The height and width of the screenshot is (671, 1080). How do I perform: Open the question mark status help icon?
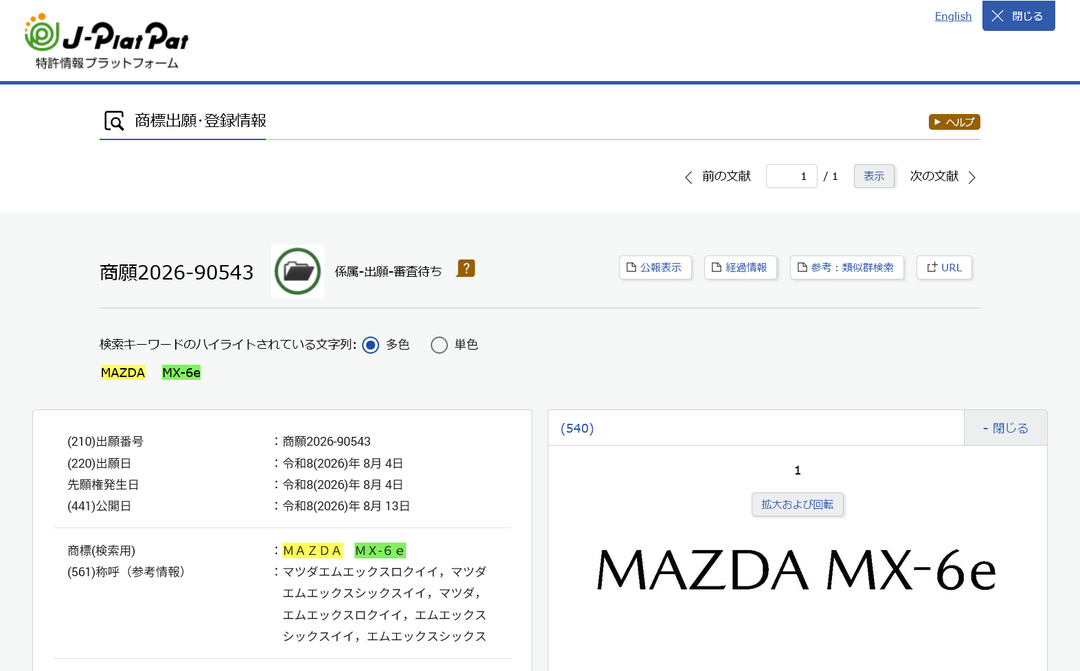click(x=466, y=269)
